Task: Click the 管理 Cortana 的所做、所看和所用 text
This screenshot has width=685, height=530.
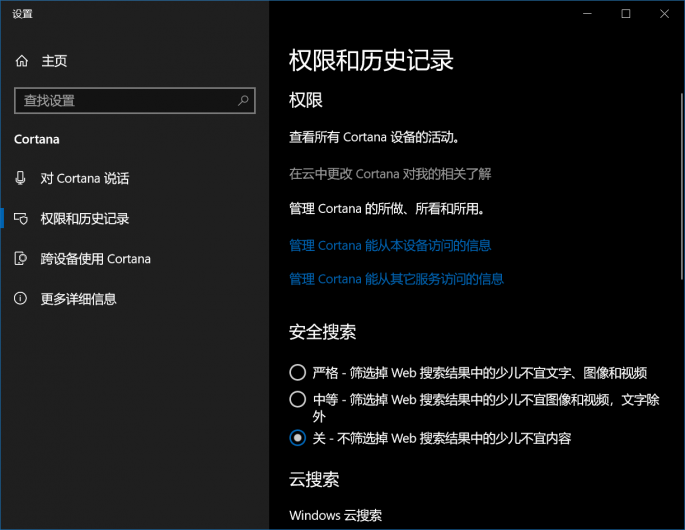Action: [387, 209]
